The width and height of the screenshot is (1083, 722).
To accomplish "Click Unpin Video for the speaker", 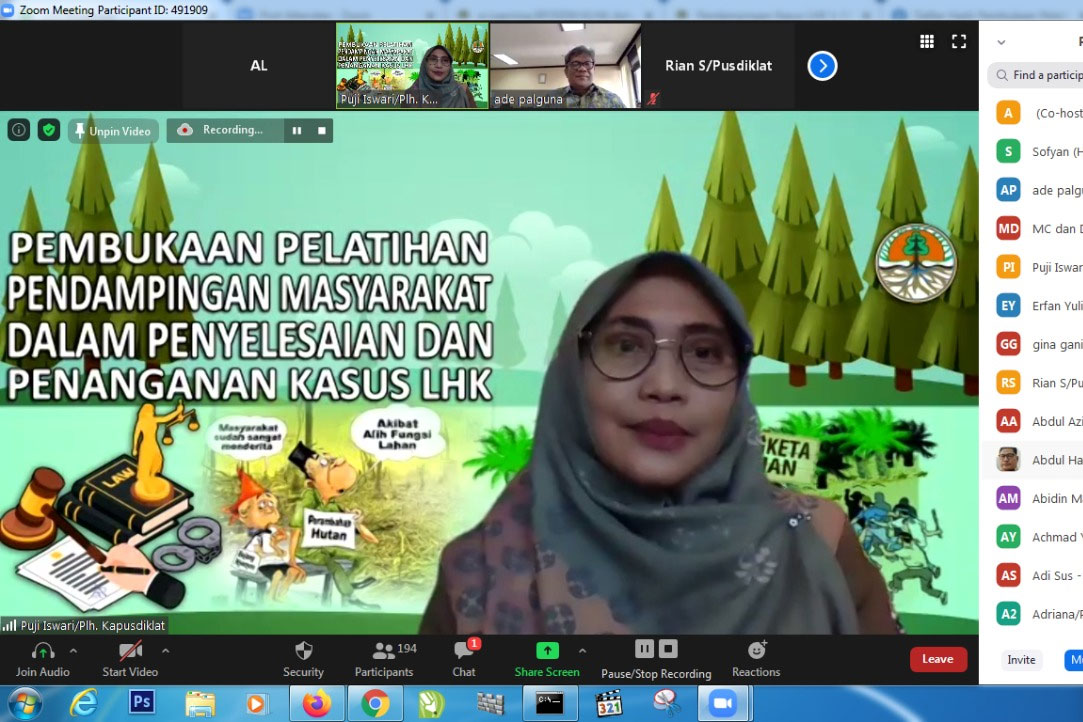I will click(x=113, y=130).
